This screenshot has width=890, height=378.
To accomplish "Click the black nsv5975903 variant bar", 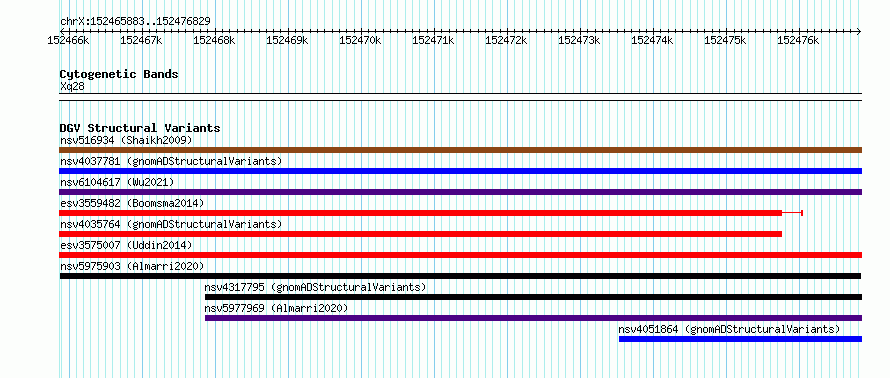I will pyautogui.click(x=460, y=276).
